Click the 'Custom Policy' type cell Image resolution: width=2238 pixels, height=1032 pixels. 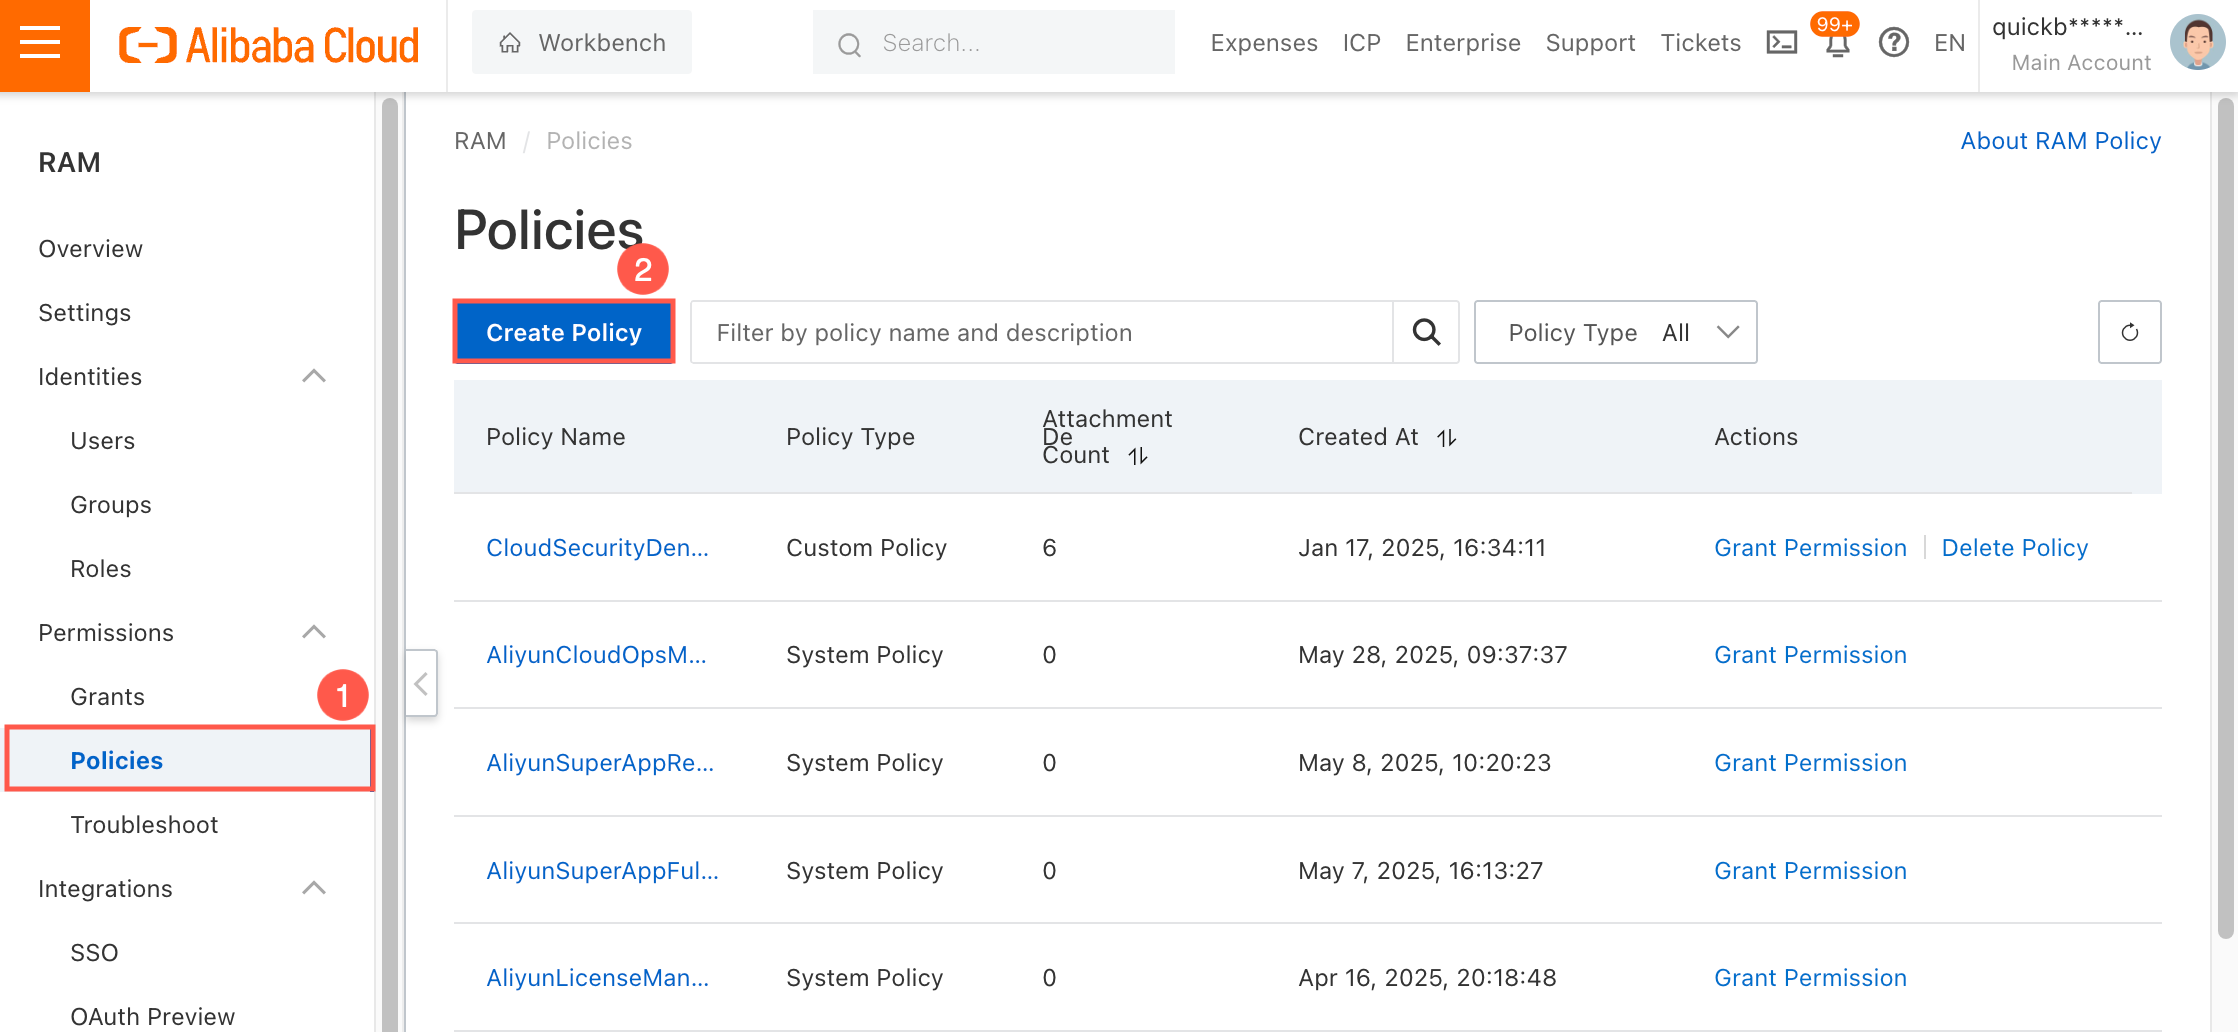pyautogui.click(x=866, y=548)
